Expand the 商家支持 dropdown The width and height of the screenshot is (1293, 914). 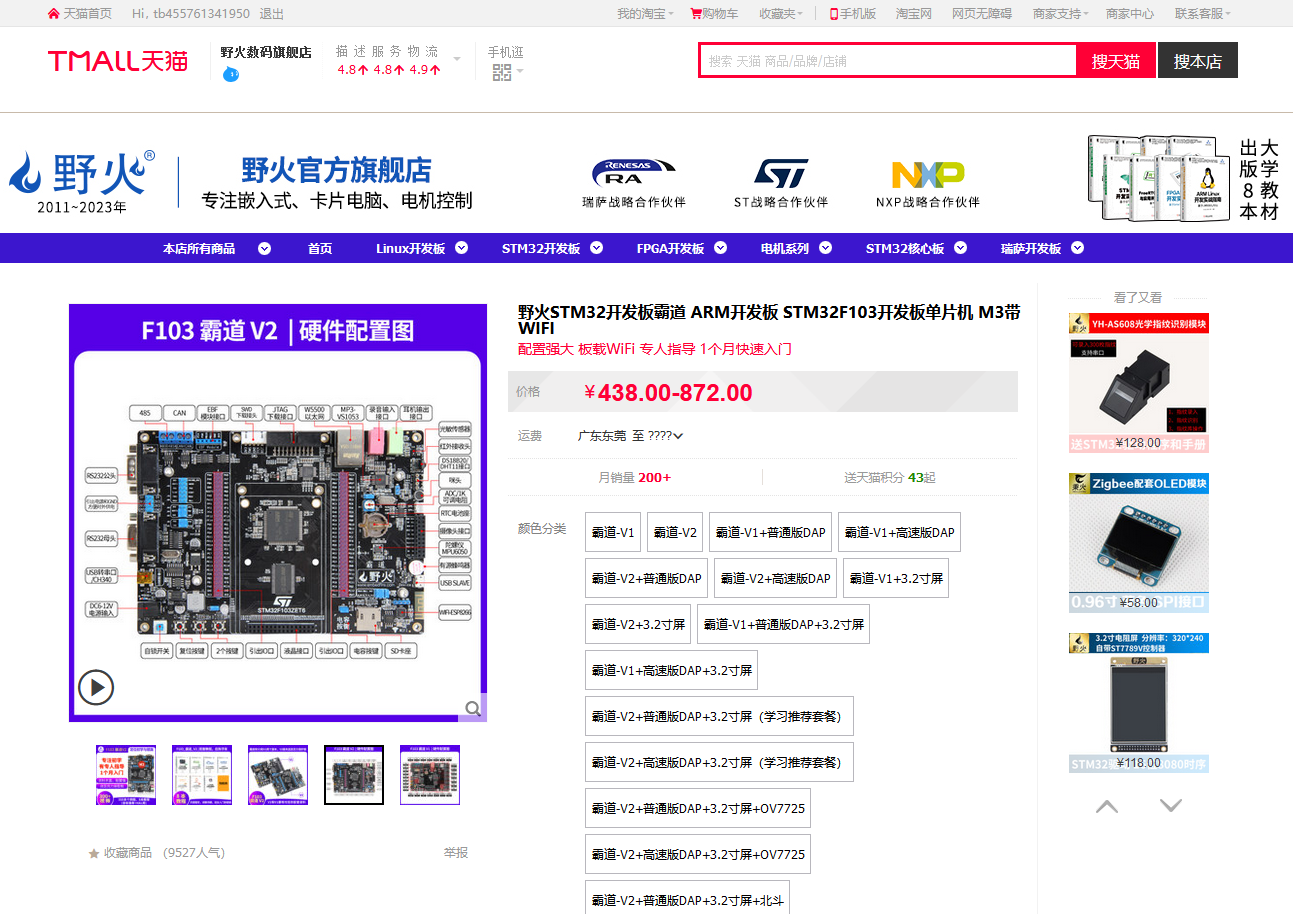tap(1087, 14)
